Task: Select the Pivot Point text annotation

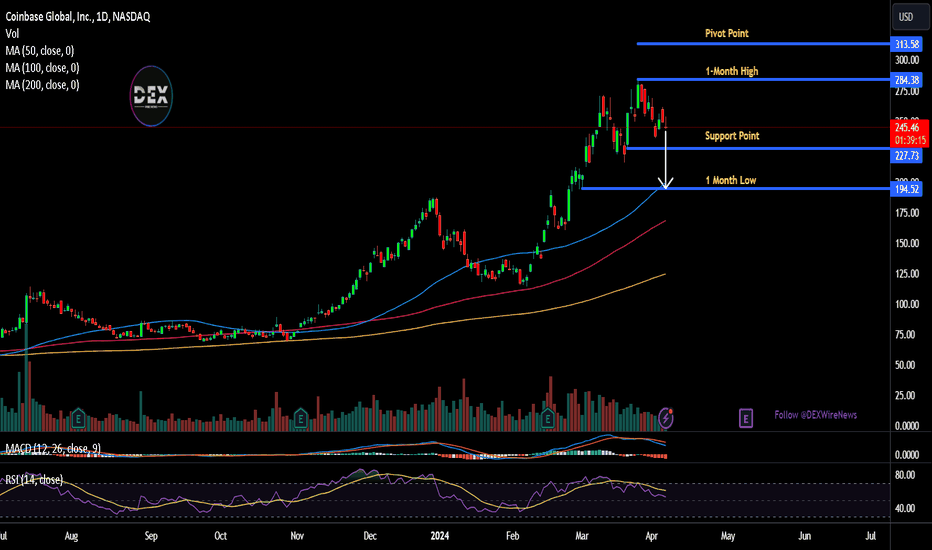Action: pyautogui.click(x=726, y=33)
